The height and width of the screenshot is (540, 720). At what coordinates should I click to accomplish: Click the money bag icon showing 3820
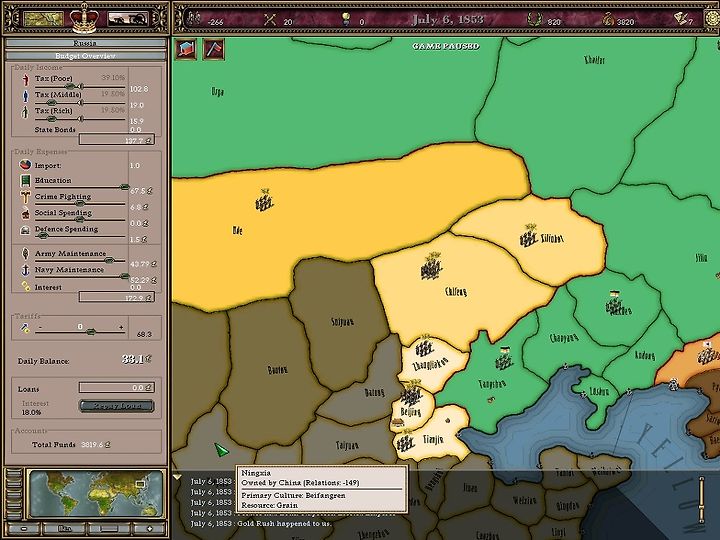[608, 19]
